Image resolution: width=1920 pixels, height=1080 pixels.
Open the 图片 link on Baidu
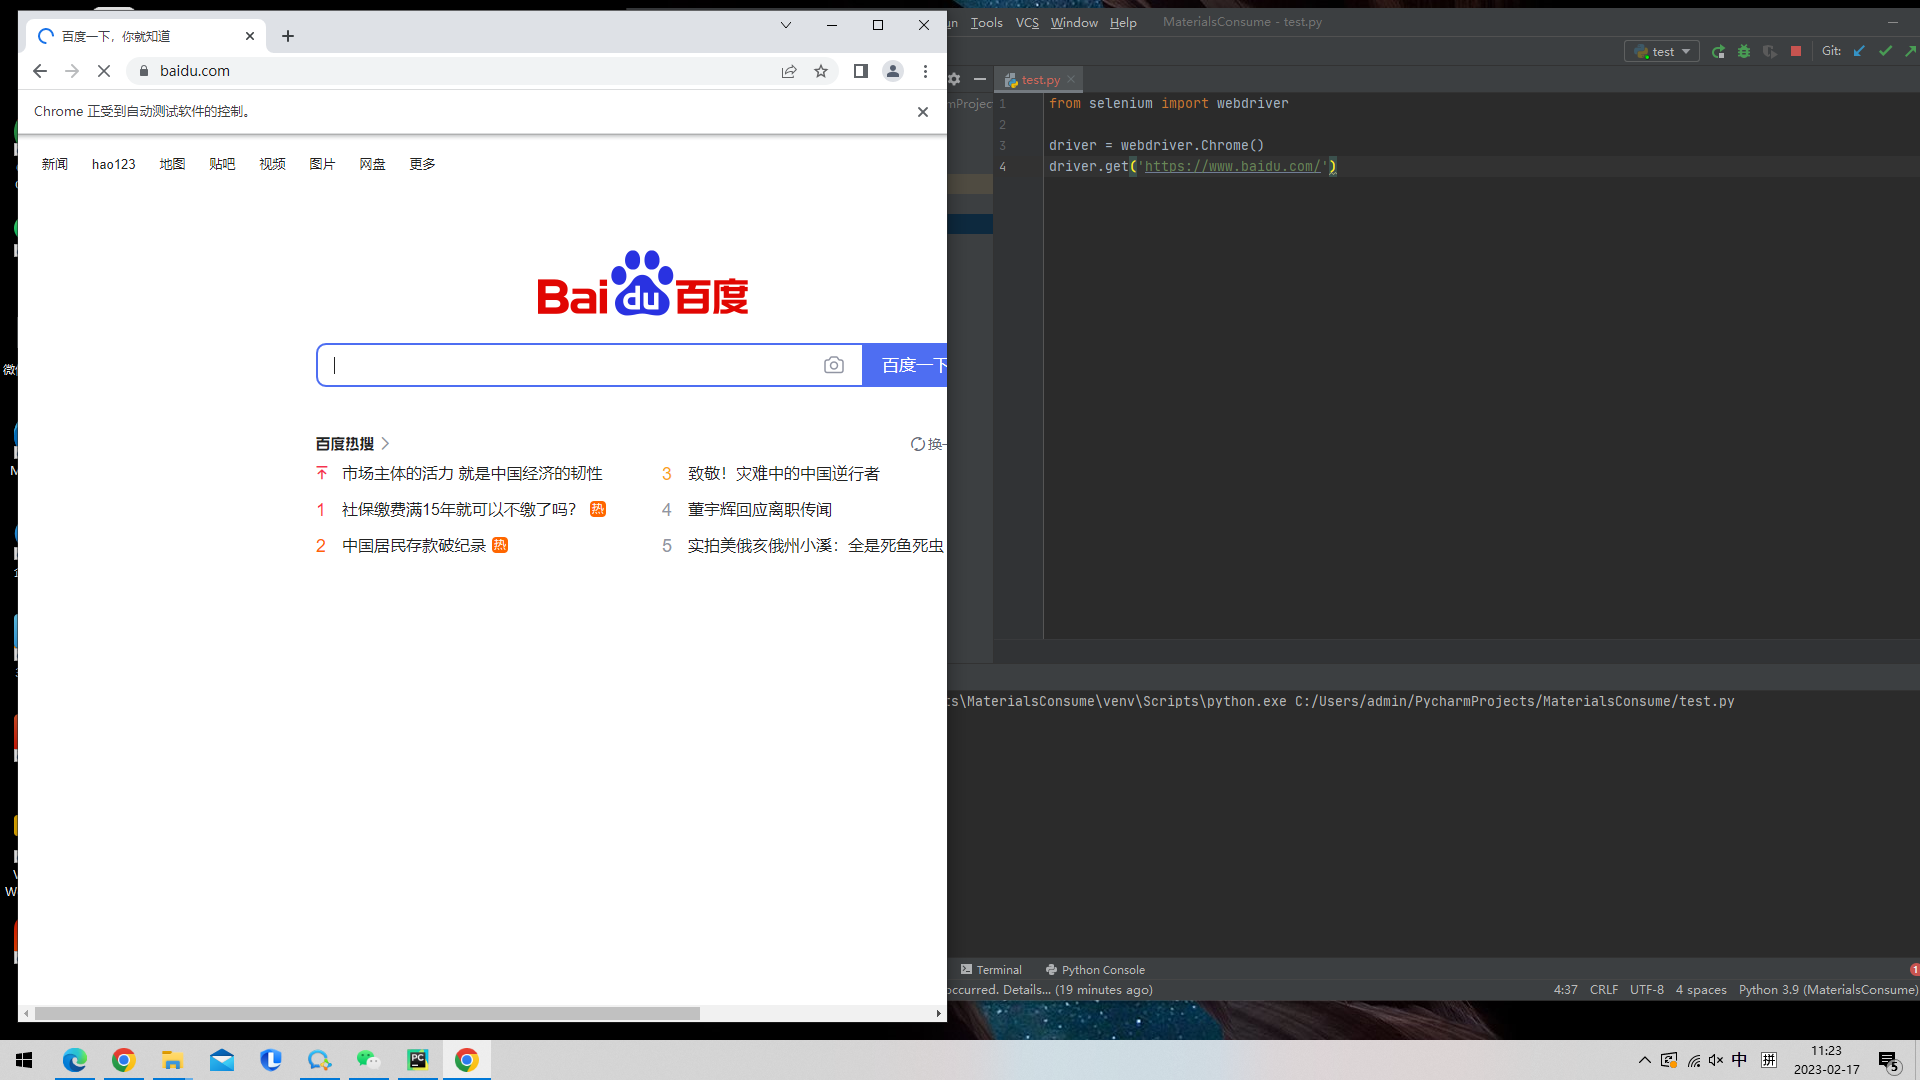pos(322,164)
